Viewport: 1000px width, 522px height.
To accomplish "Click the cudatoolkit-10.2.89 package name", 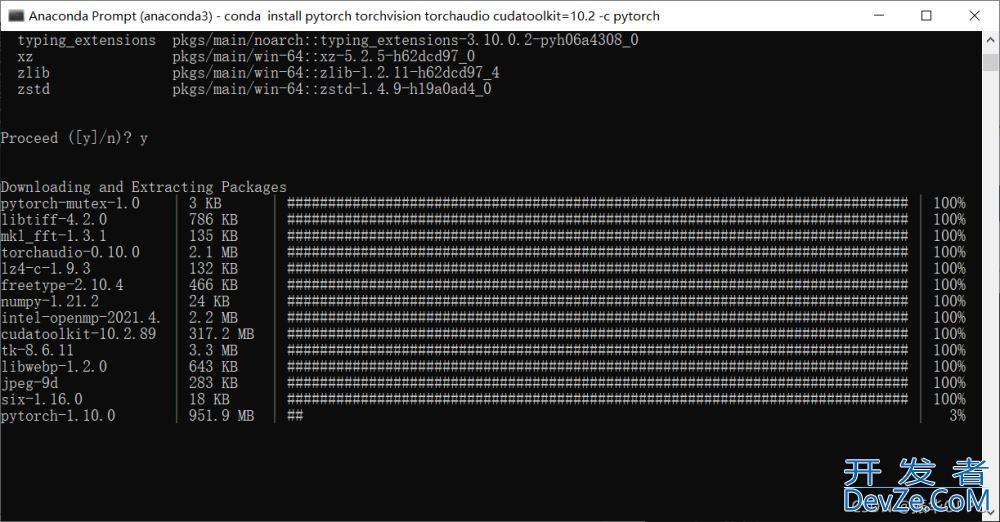I will coord(78,334).
